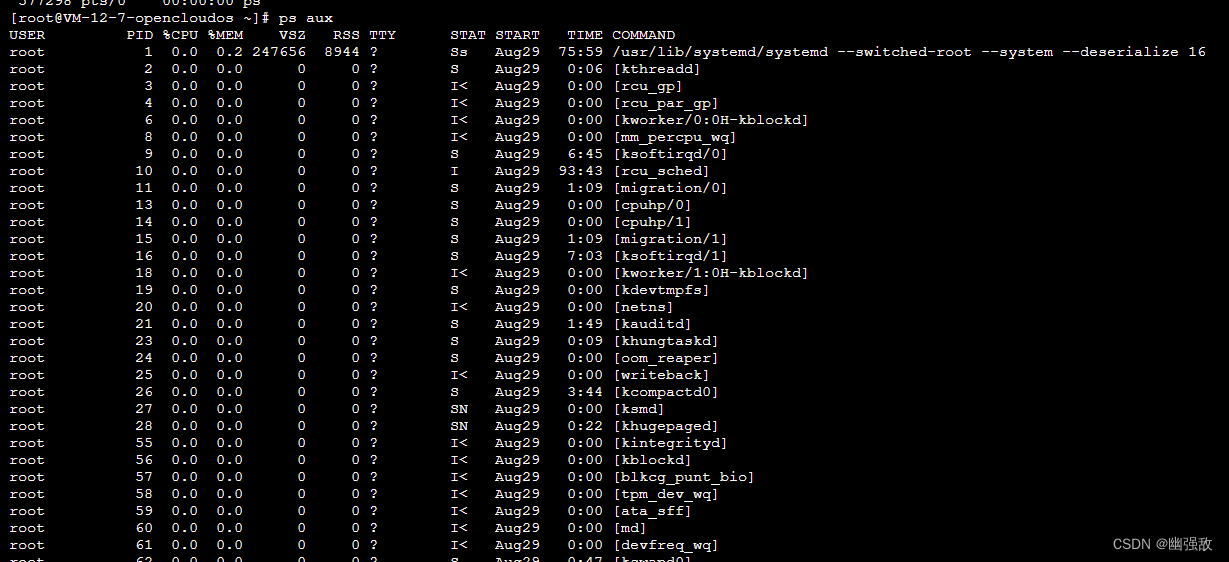Click the systemd --switched-root command line
The height and width of the screenshot is (562, 1229).
point(909,52)
